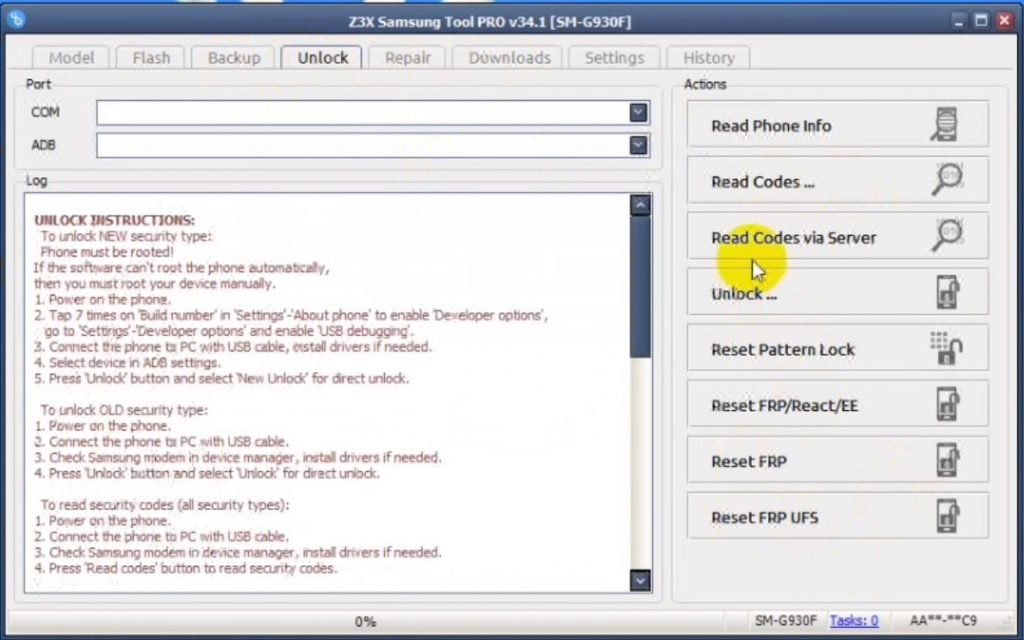Image resolution: width=1024 pixels, height=640 pixels.
Task: Click the phone icon on Reset FRP button
Action: tap(946, 461)
